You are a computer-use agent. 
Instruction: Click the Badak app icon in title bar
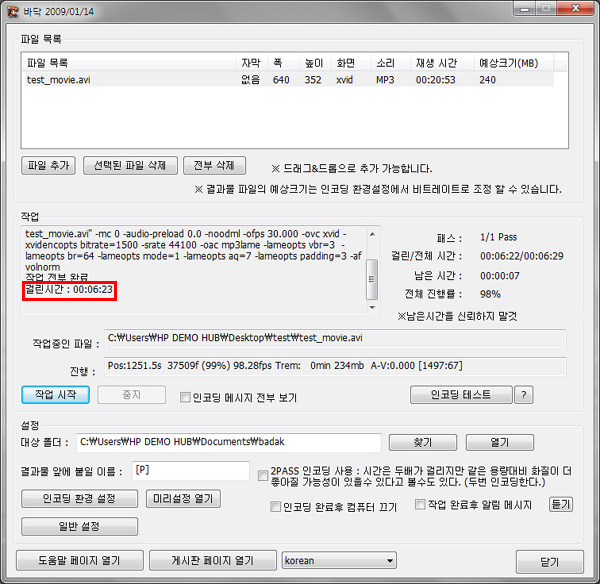(x=13, y=11)
